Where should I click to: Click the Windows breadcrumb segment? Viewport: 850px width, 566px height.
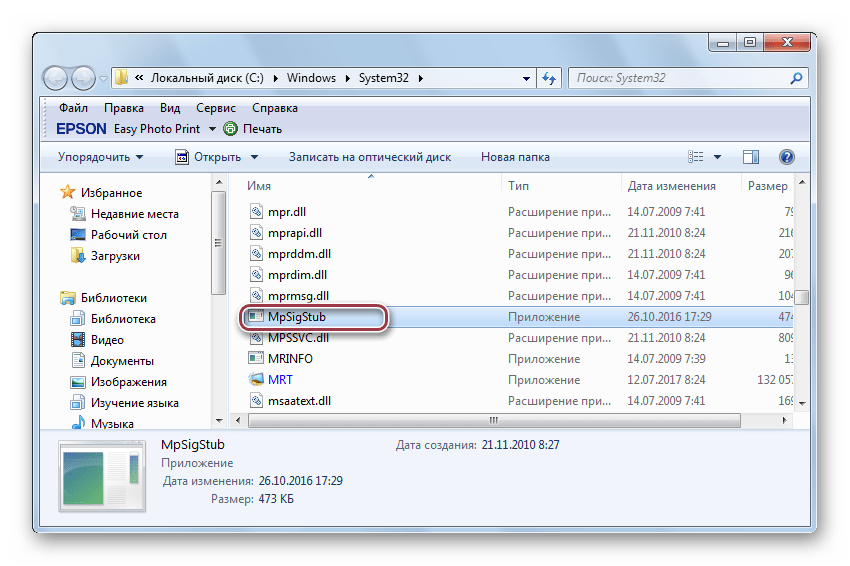point(311,78)
